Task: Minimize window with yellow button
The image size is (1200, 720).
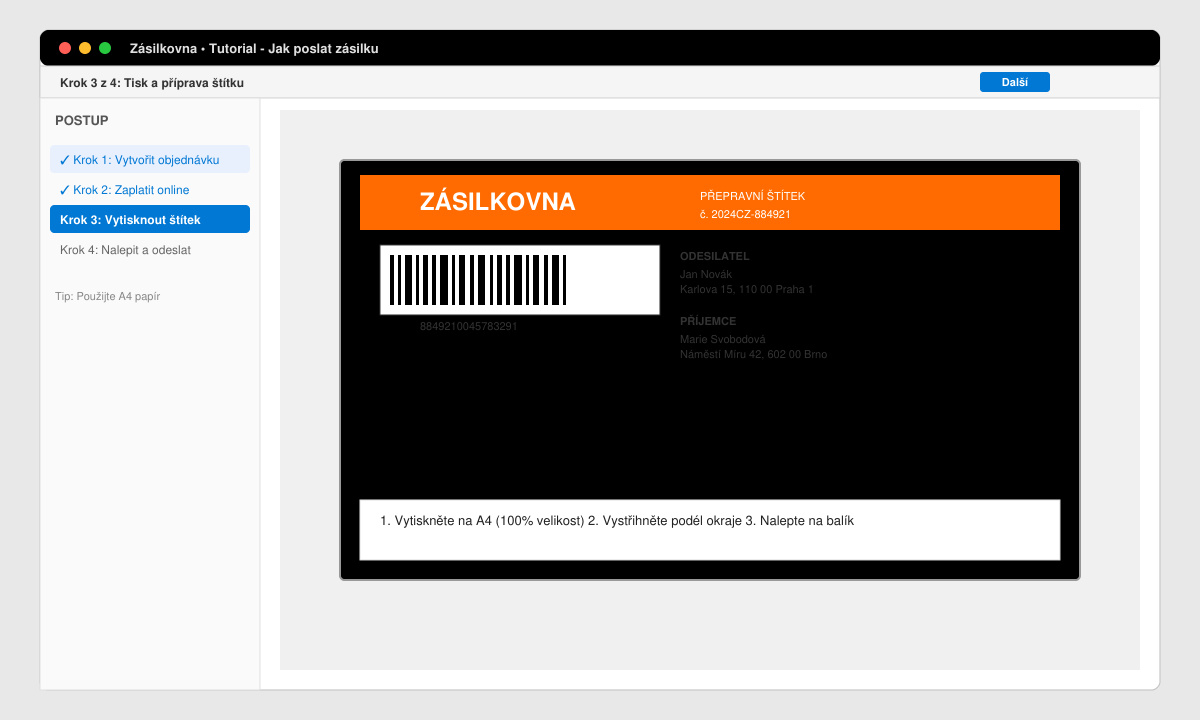Action: point(85,48)
